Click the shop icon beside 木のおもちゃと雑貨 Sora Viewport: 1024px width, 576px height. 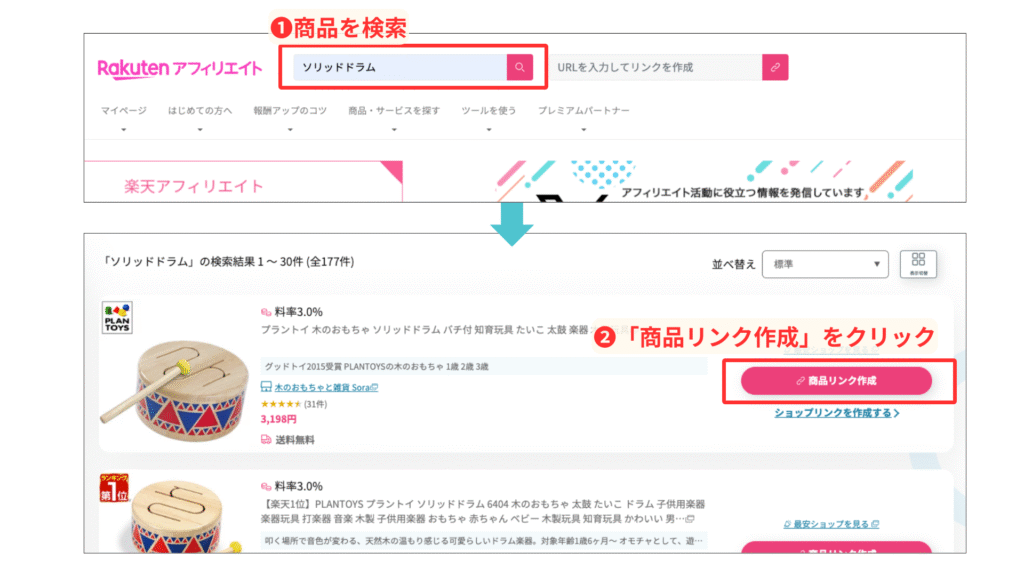pyautogui.click(x=266, y=387)
